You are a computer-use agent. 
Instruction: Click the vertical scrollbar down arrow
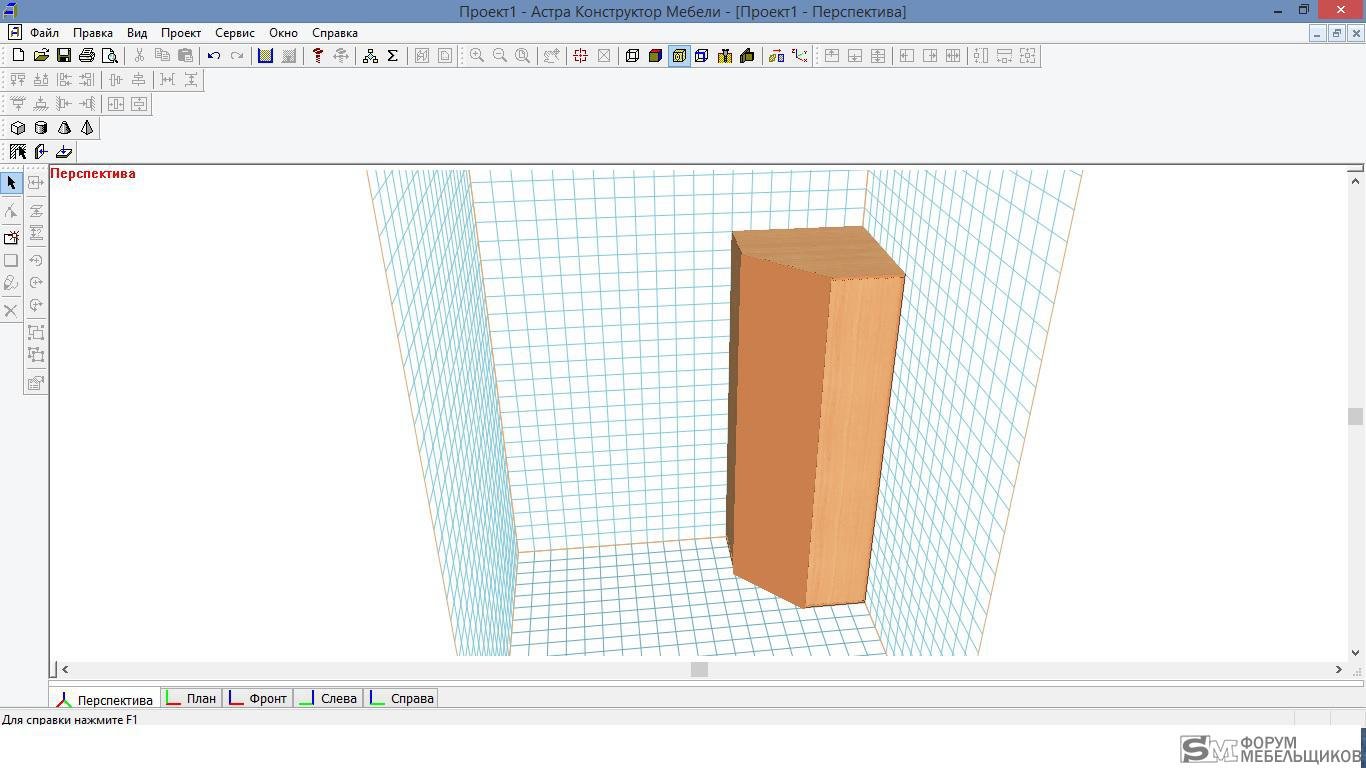1355,653
